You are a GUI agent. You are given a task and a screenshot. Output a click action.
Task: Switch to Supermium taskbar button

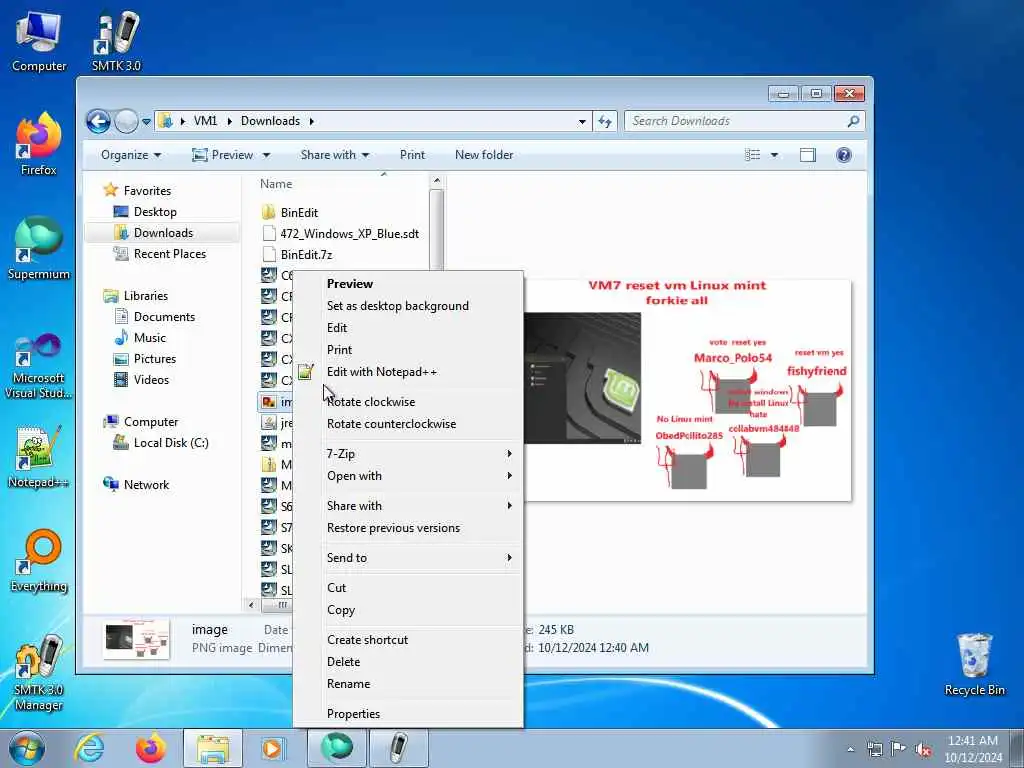(x=336, y=748)
